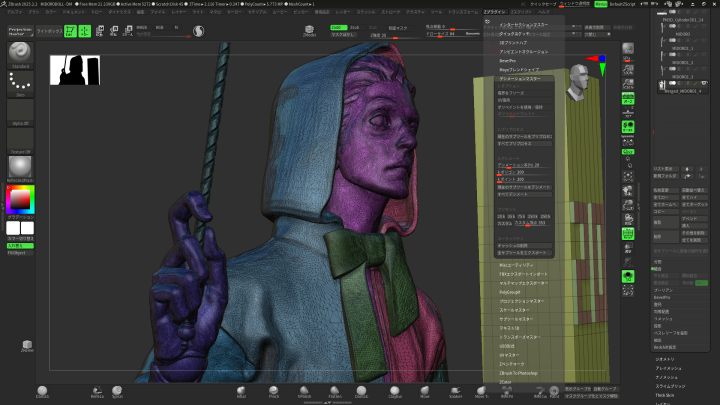Expand the BevelPro plugin section
The width and height of the screenshot is (720, 405).
pos(507,61)
